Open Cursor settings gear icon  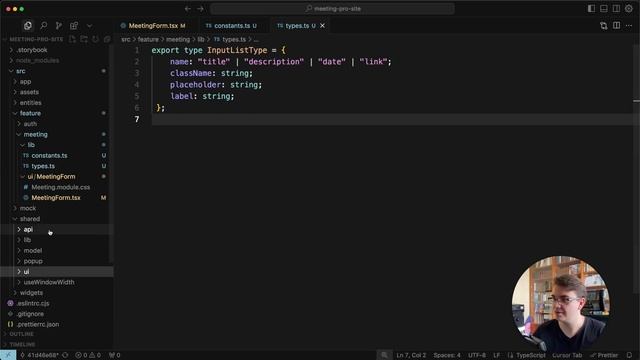click(629, 9)
